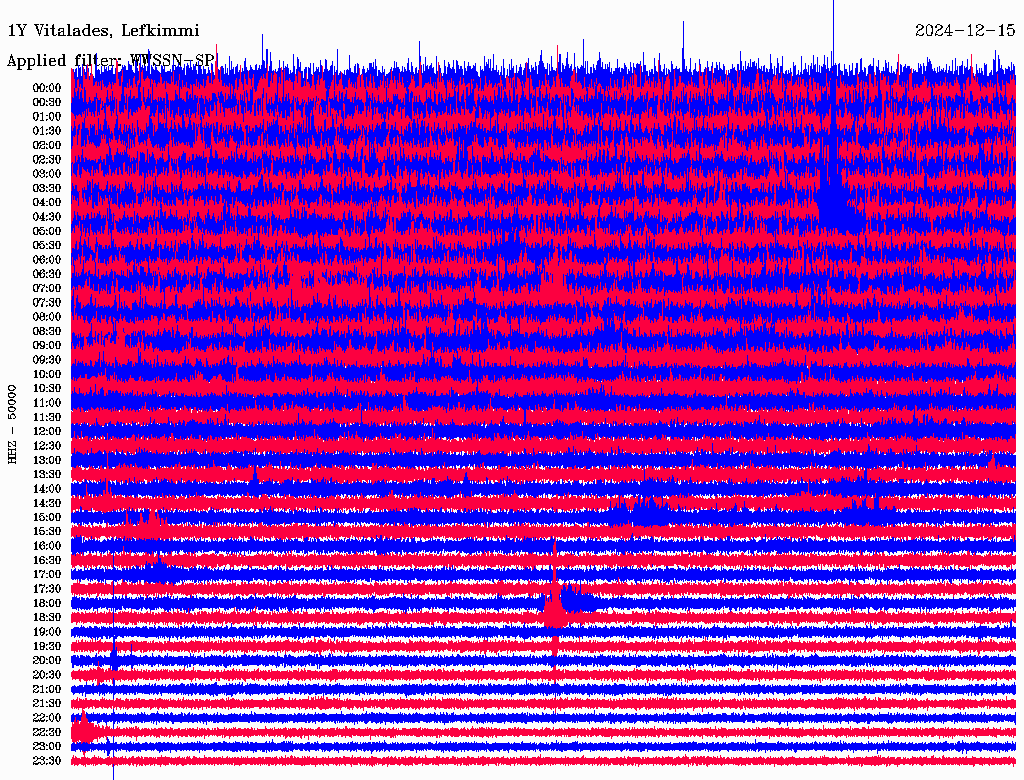Select the 05:00 time row label
Image resolution: width=1024 pixels, height=780 pixels.
47,231
